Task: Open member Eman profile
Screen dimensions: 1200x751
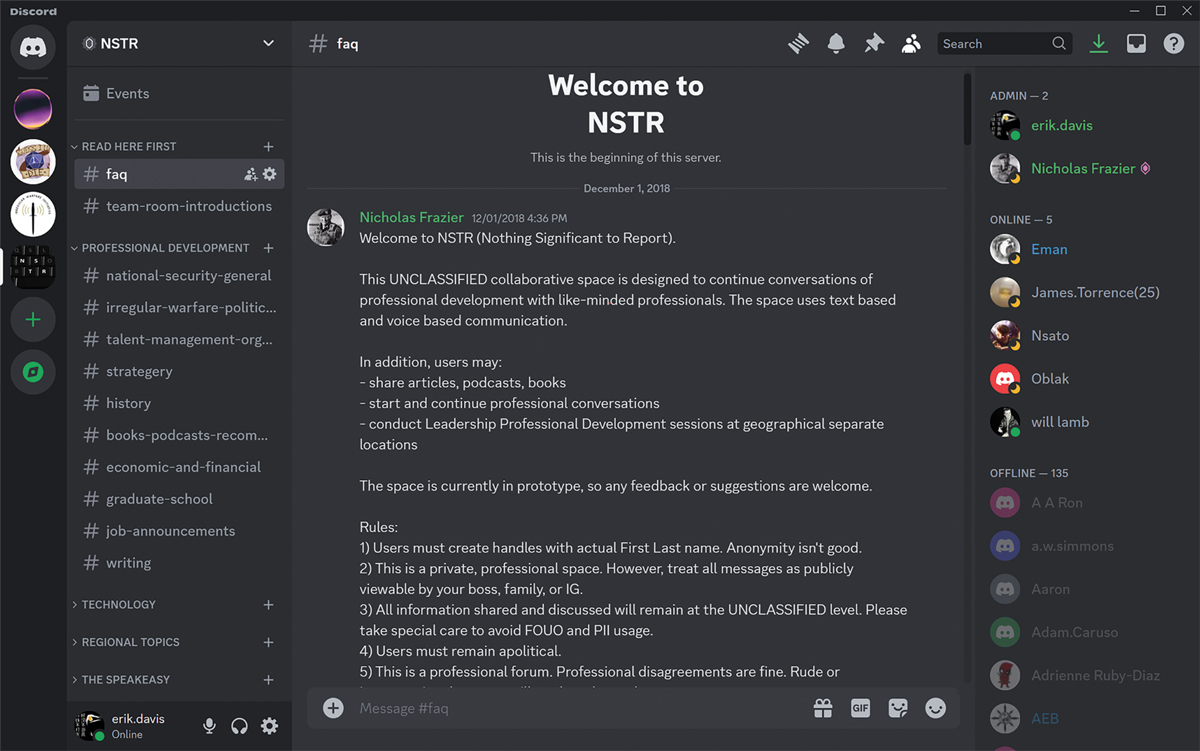Action: 1084,250
